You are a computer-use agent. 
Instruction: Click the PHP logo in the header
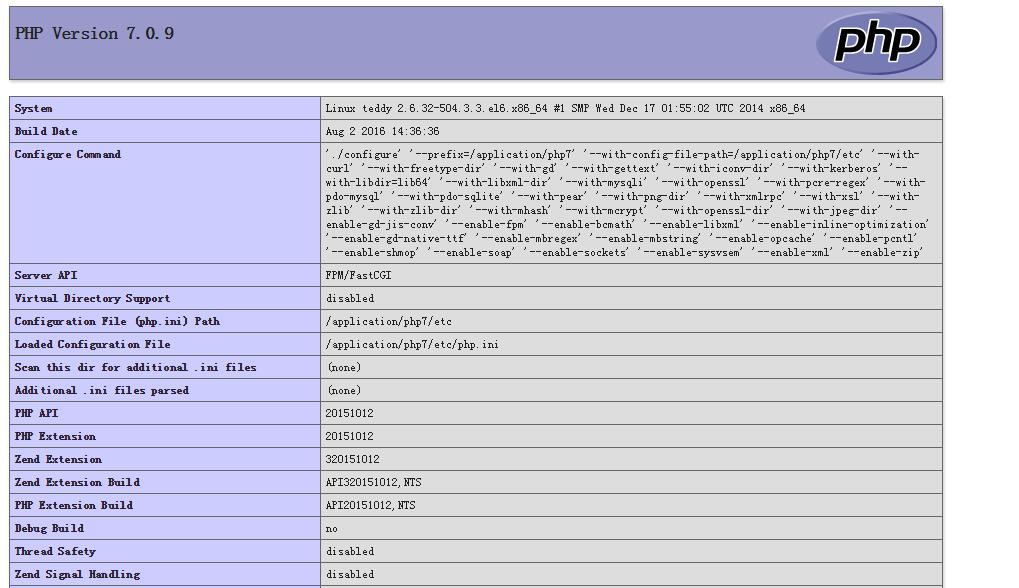(876, 43)
